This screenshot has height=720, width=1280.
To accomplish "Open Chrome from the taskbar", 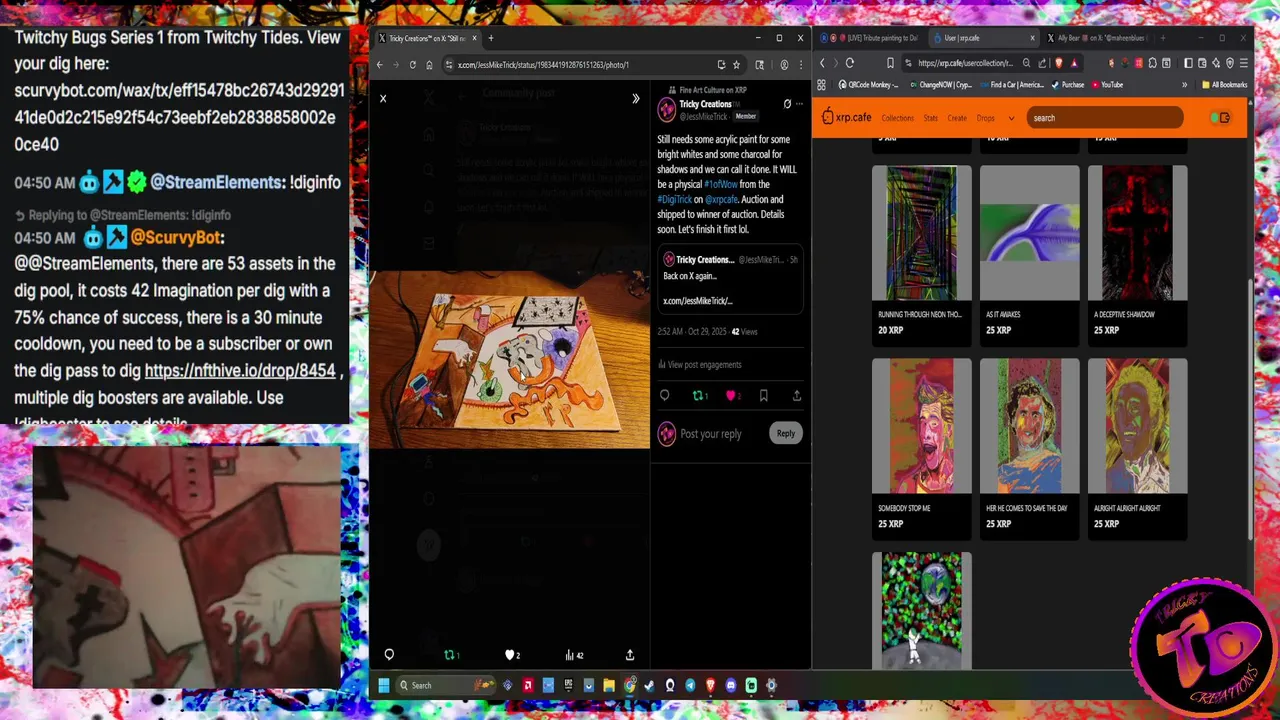I will tap(630, 685).
